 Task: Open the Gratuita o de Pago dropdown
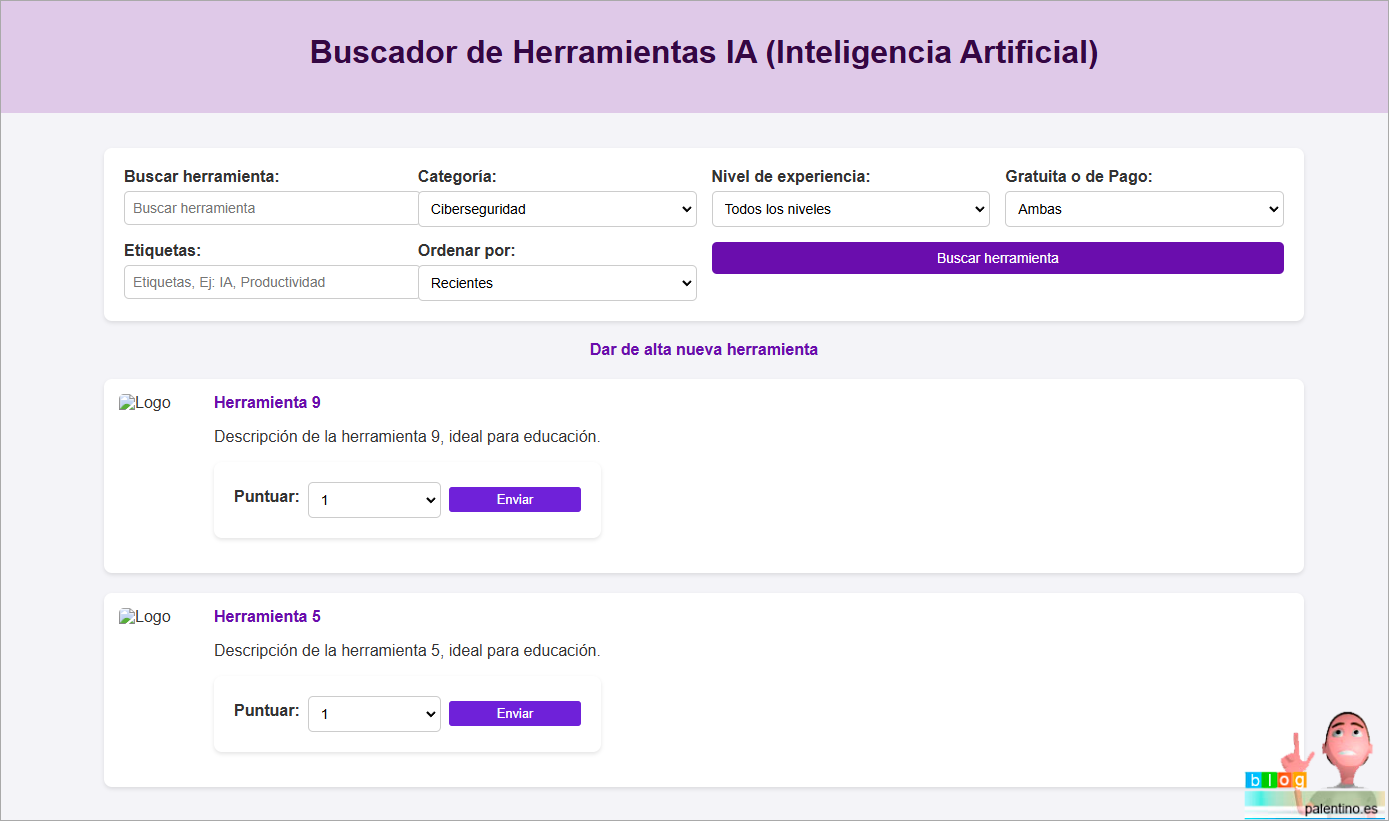1144,209
